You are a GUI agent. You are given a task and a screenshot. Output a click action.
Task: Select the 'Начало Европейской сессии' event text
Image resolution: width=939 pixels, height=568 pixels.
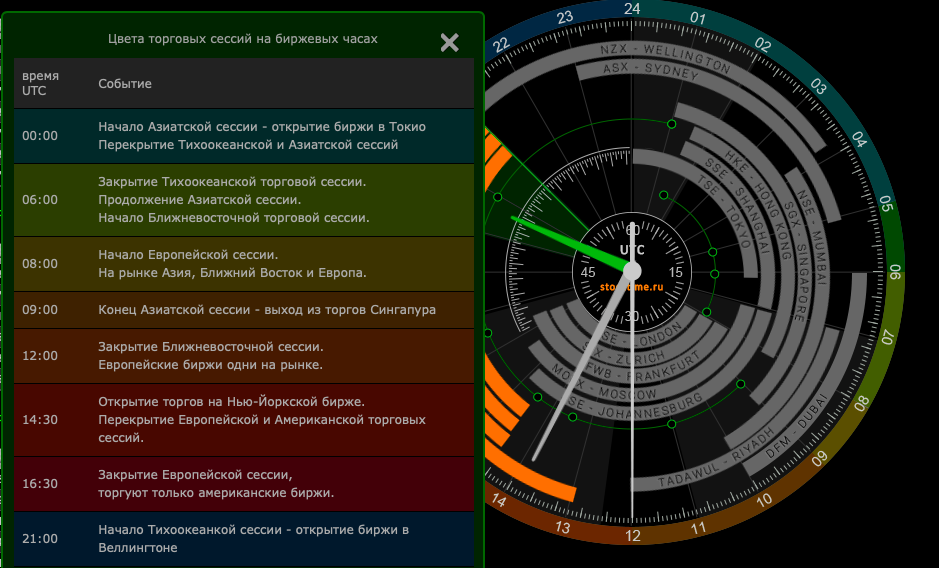tap(188, 255)
